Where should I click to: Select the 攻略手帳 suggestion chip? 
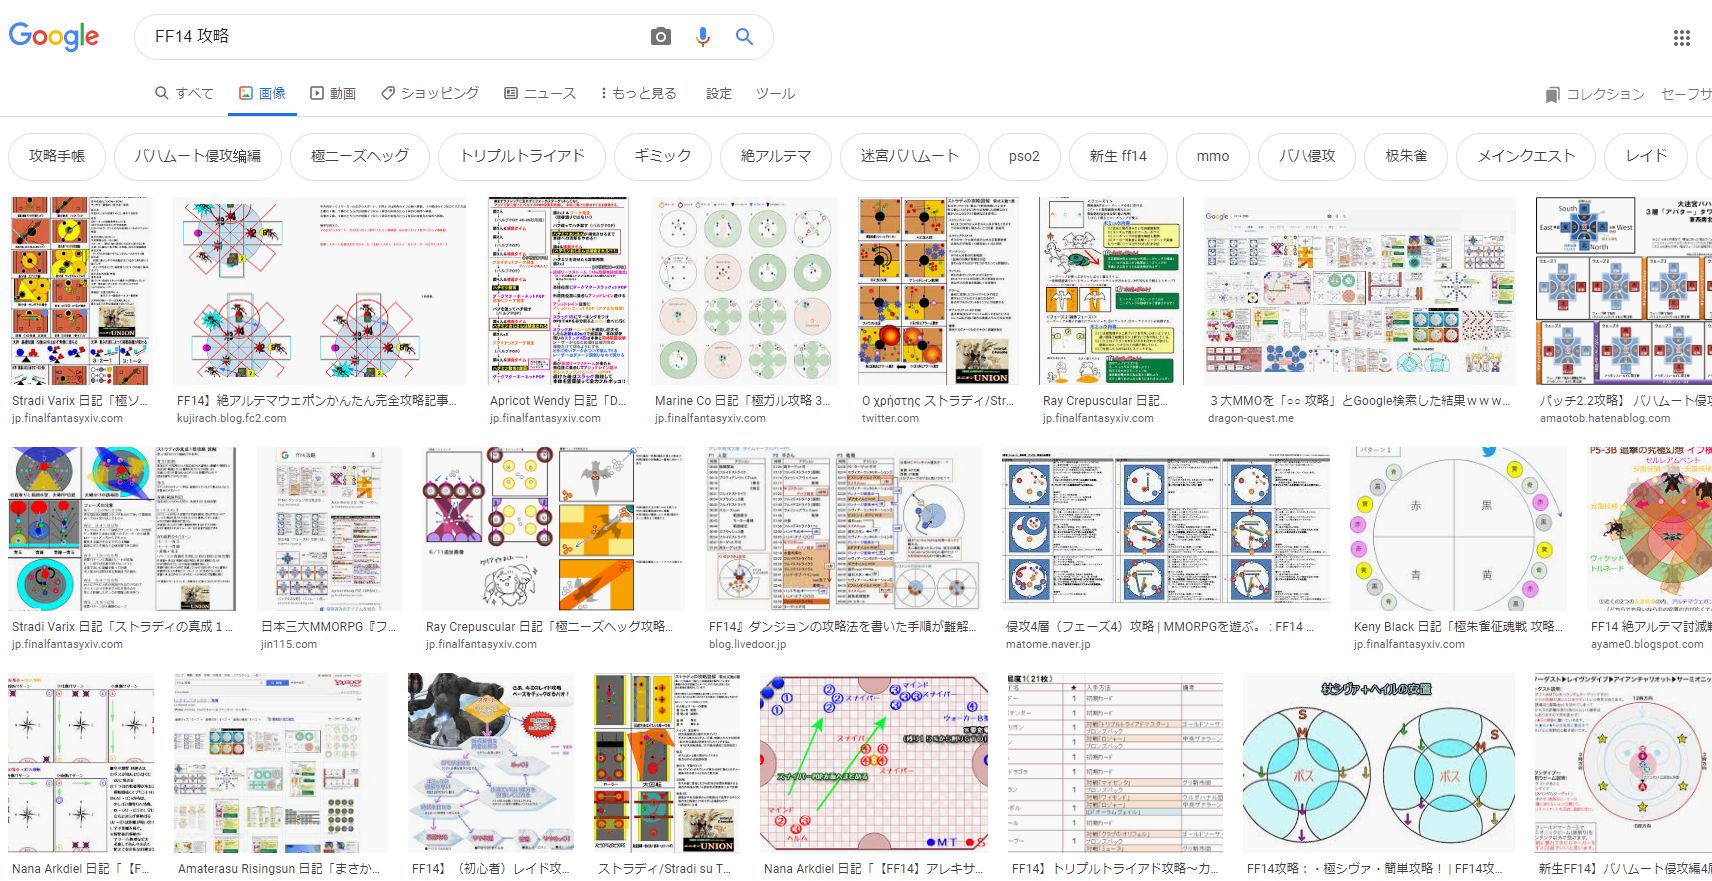57,156
